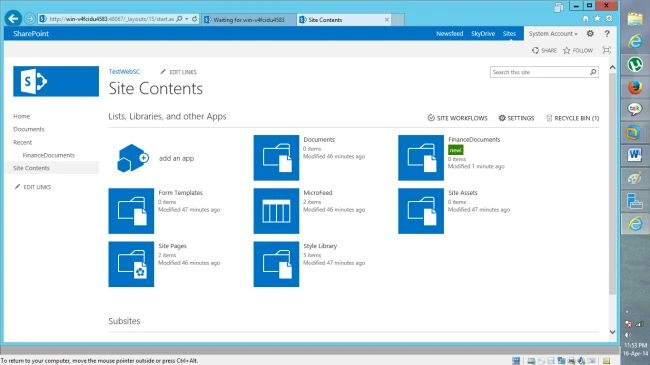The height and width of the screenshot is (365, 650).
Task: Open browser favorites star icon
Action: (x=597, y=19)
